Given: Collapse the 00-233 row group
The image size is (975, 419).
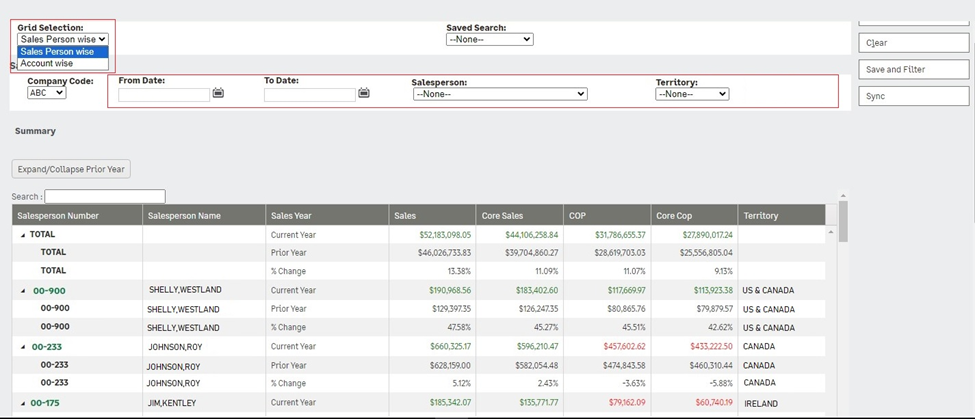Looking at the screenshot, I should coord(23,347).
